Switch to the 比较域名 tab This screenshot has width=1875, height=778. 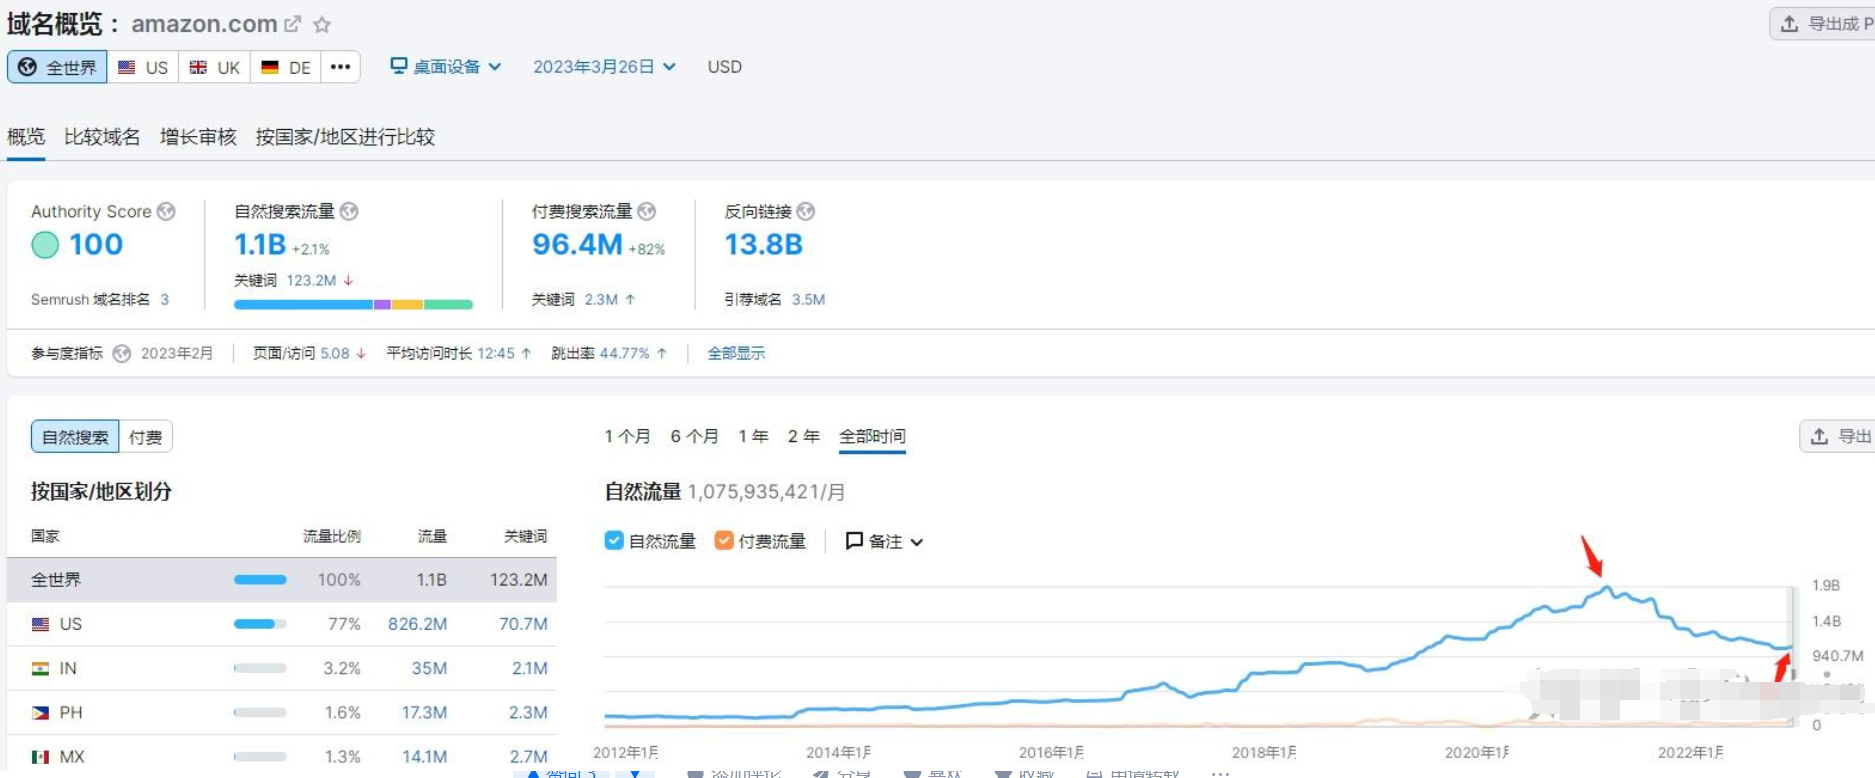(102, 137)
